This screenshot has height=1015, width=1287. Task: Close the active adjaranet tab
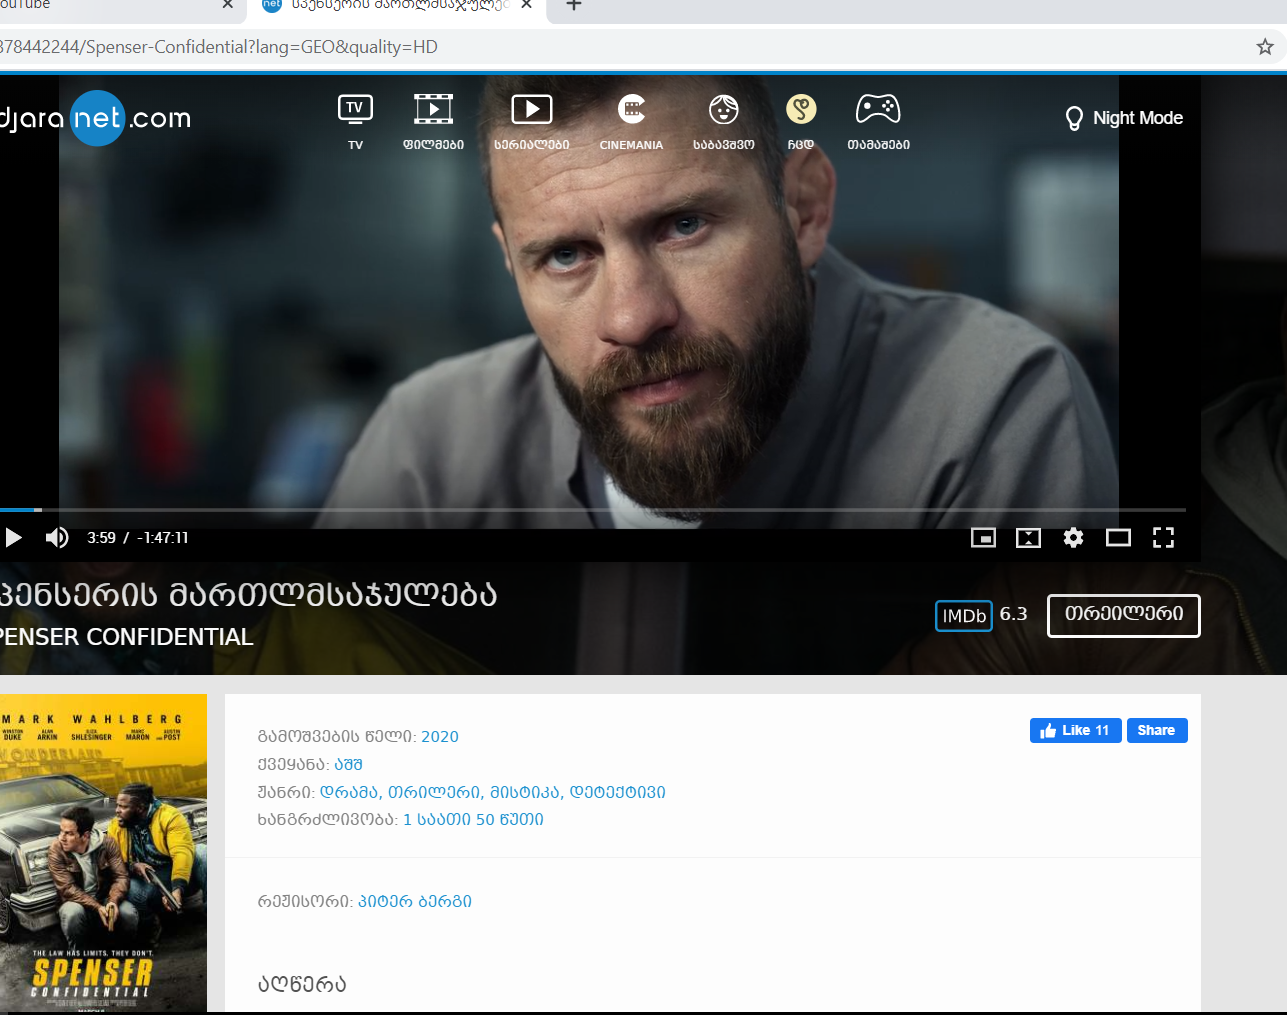pos(527,5)
